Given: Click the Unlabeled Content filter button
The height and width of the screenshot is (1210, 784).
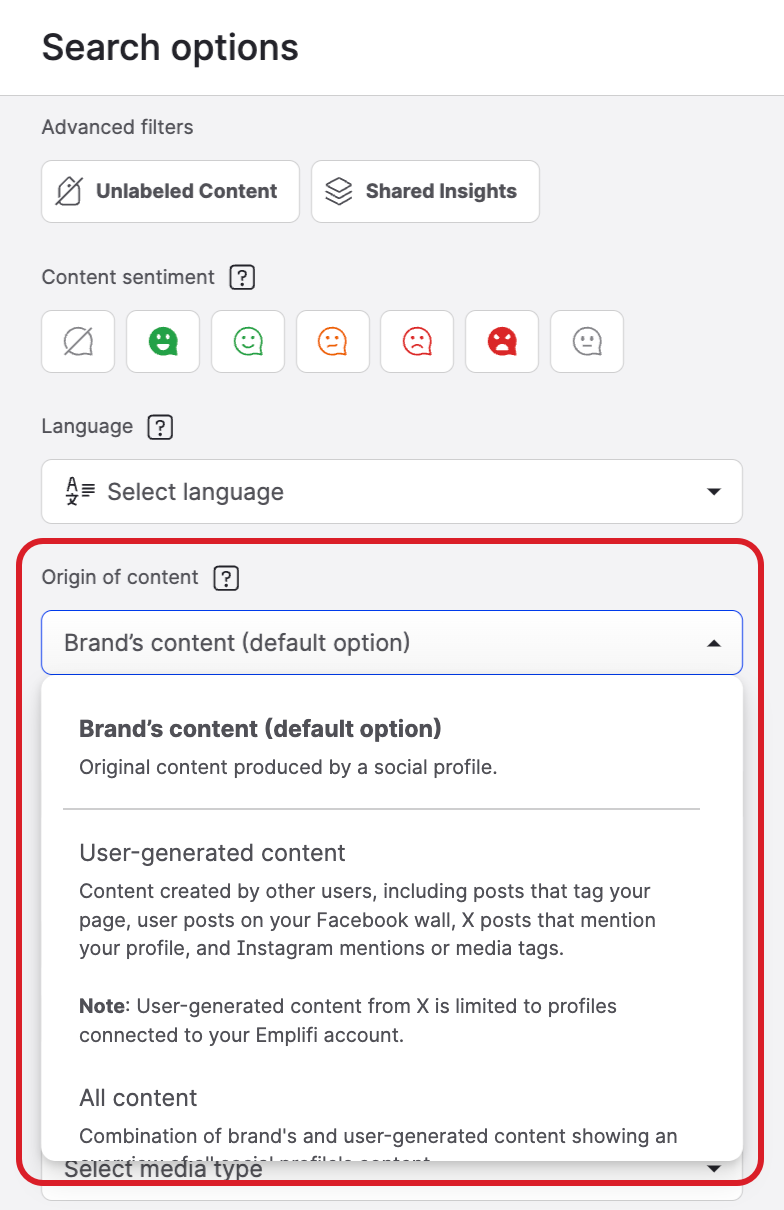Looking at the screenshot, I should (170, 191).
